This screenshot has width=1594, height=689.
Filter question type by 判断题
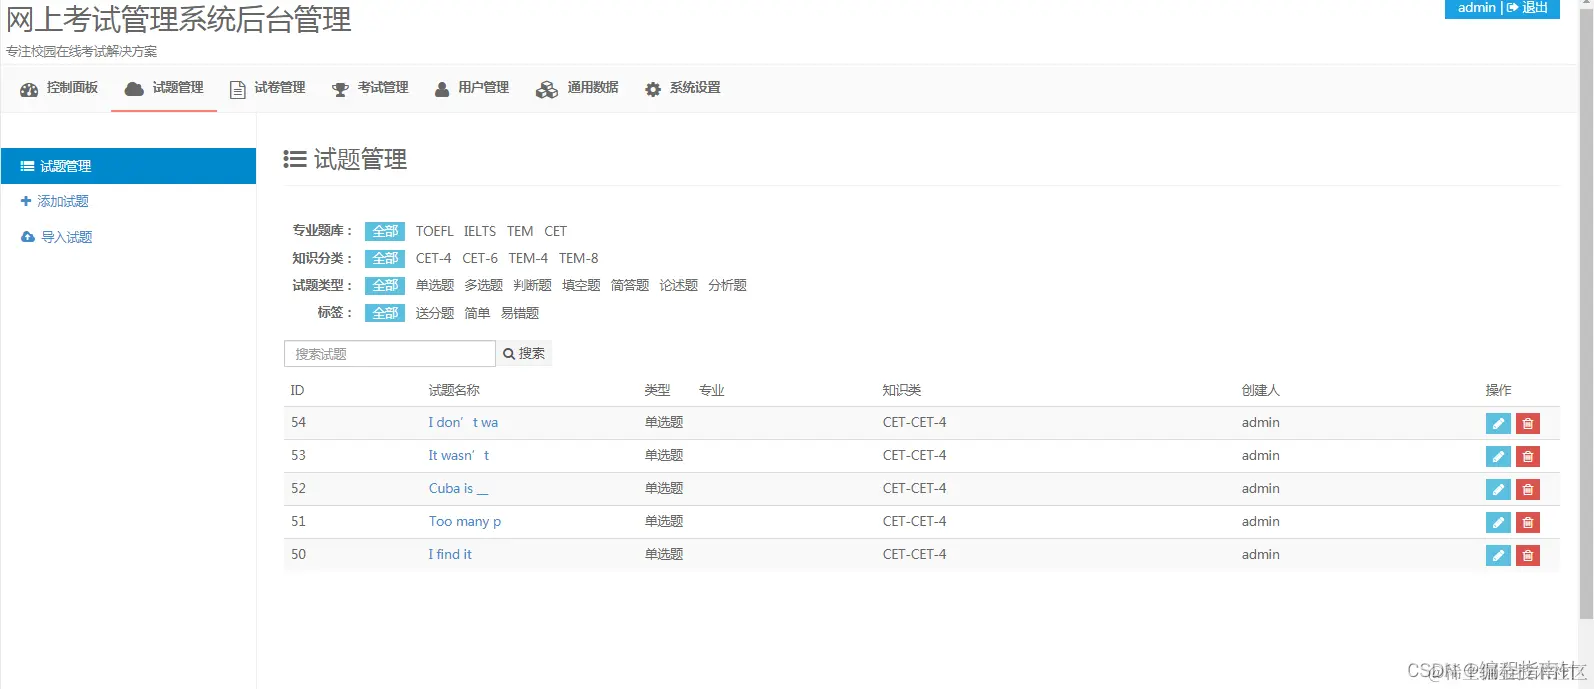532,285
